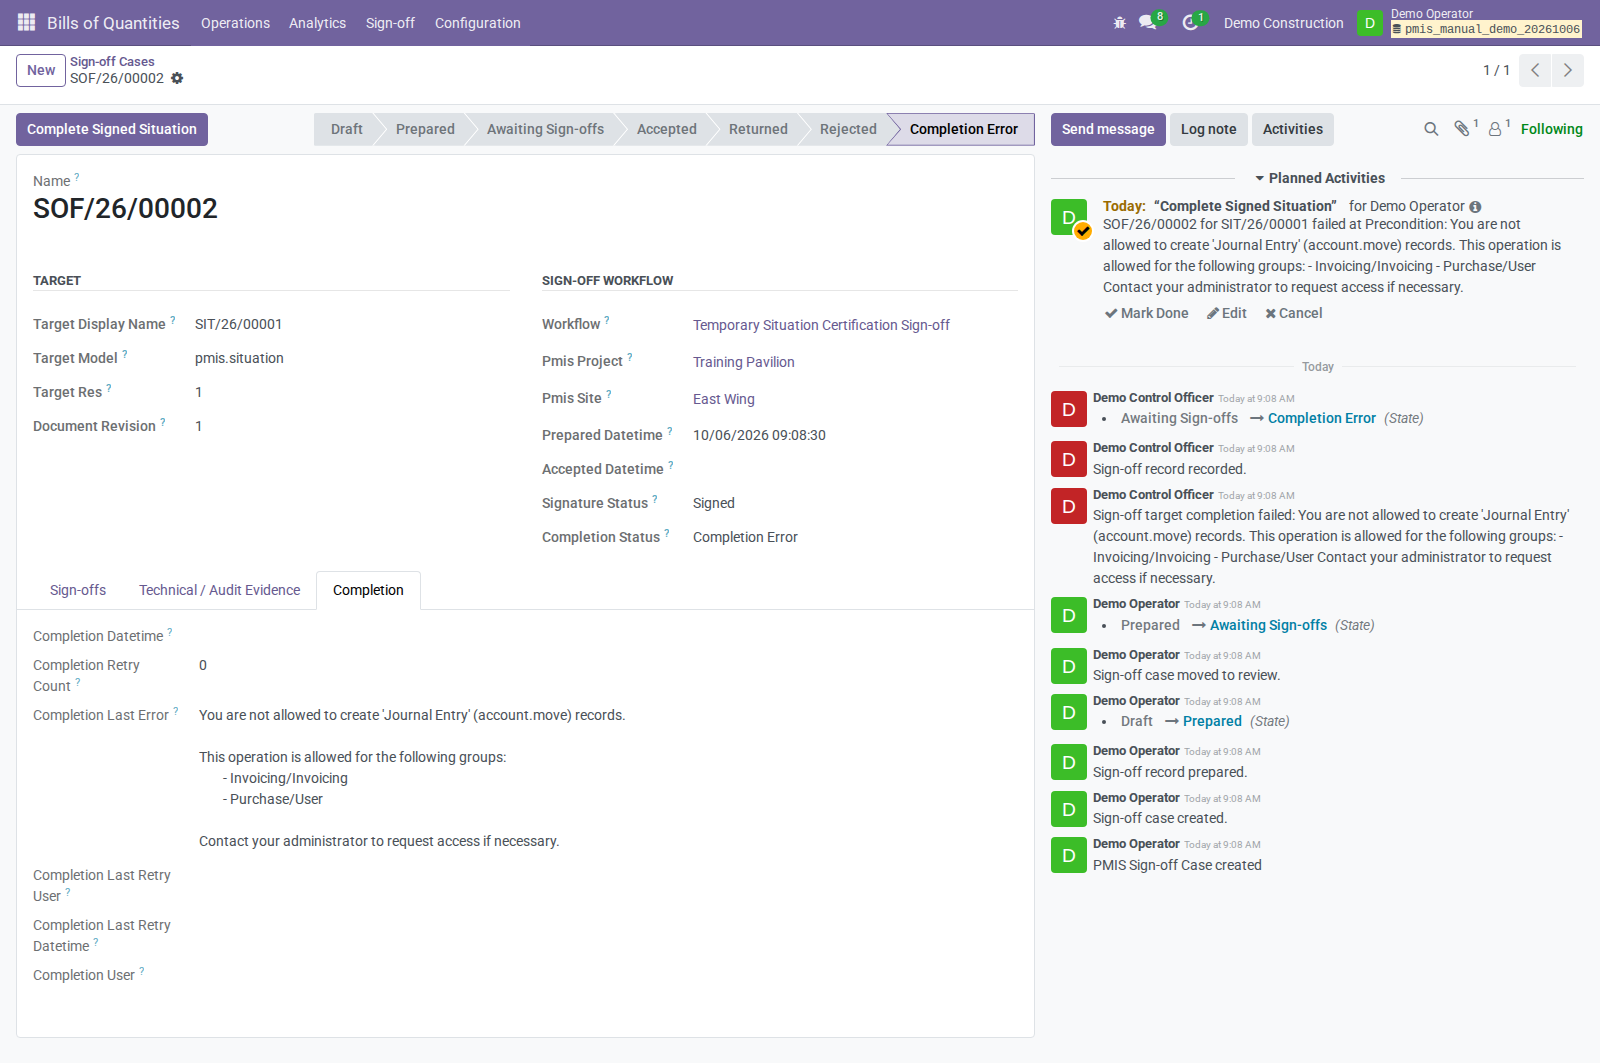Click Complete Signed Situation button
Viewport: 1600px width, 1063px height.
coord(112,129)
